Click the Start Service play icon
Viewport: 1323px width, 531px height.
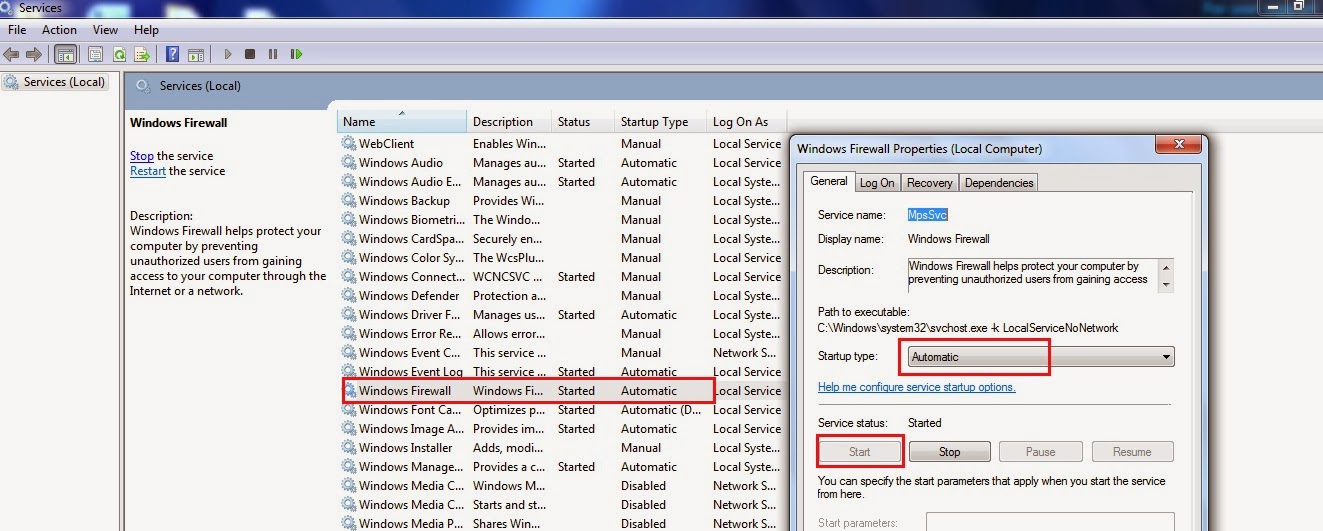pyautogui.click(x=228, y=54)
